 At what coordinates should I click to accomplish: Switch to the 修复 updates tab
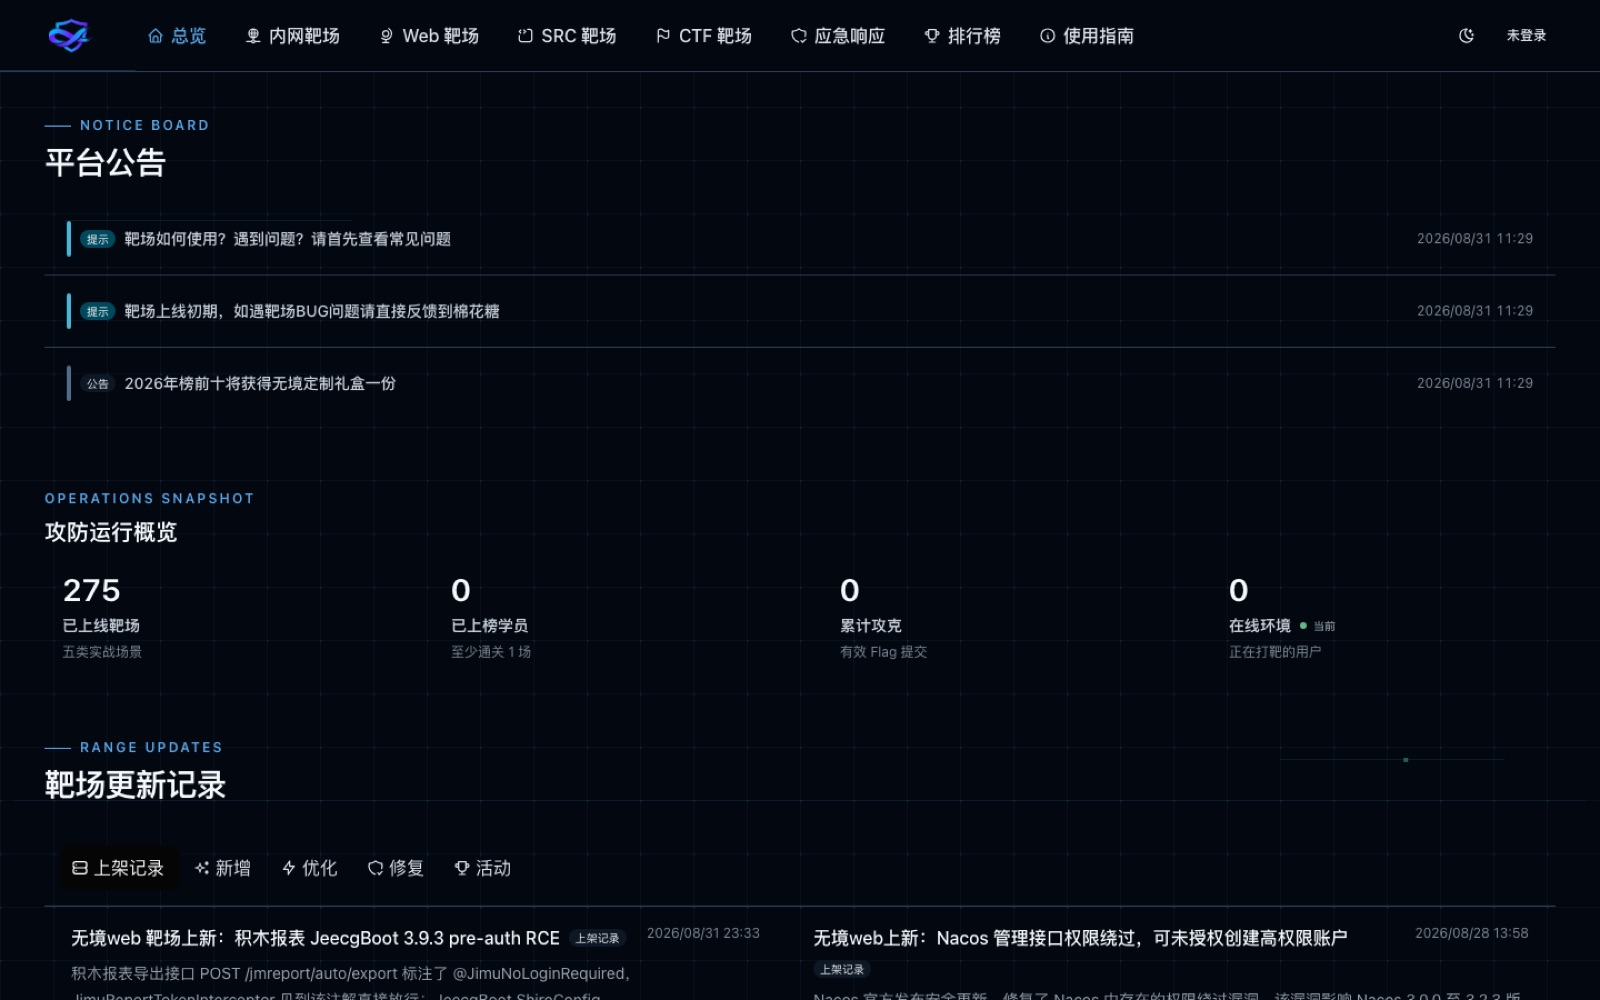[396, 868]
